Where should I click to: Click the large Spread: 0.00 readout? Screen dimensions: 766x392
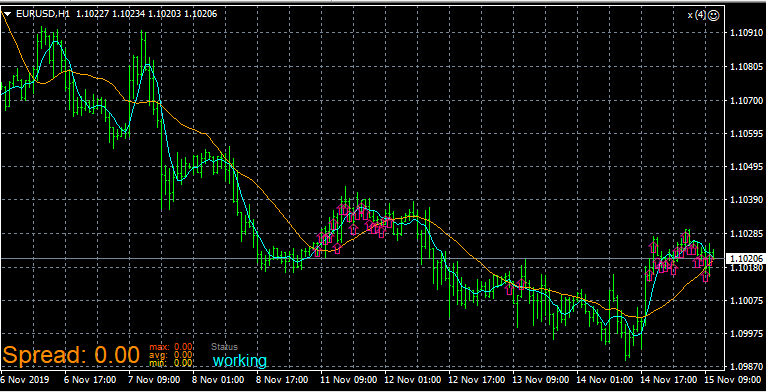point(72,354)
